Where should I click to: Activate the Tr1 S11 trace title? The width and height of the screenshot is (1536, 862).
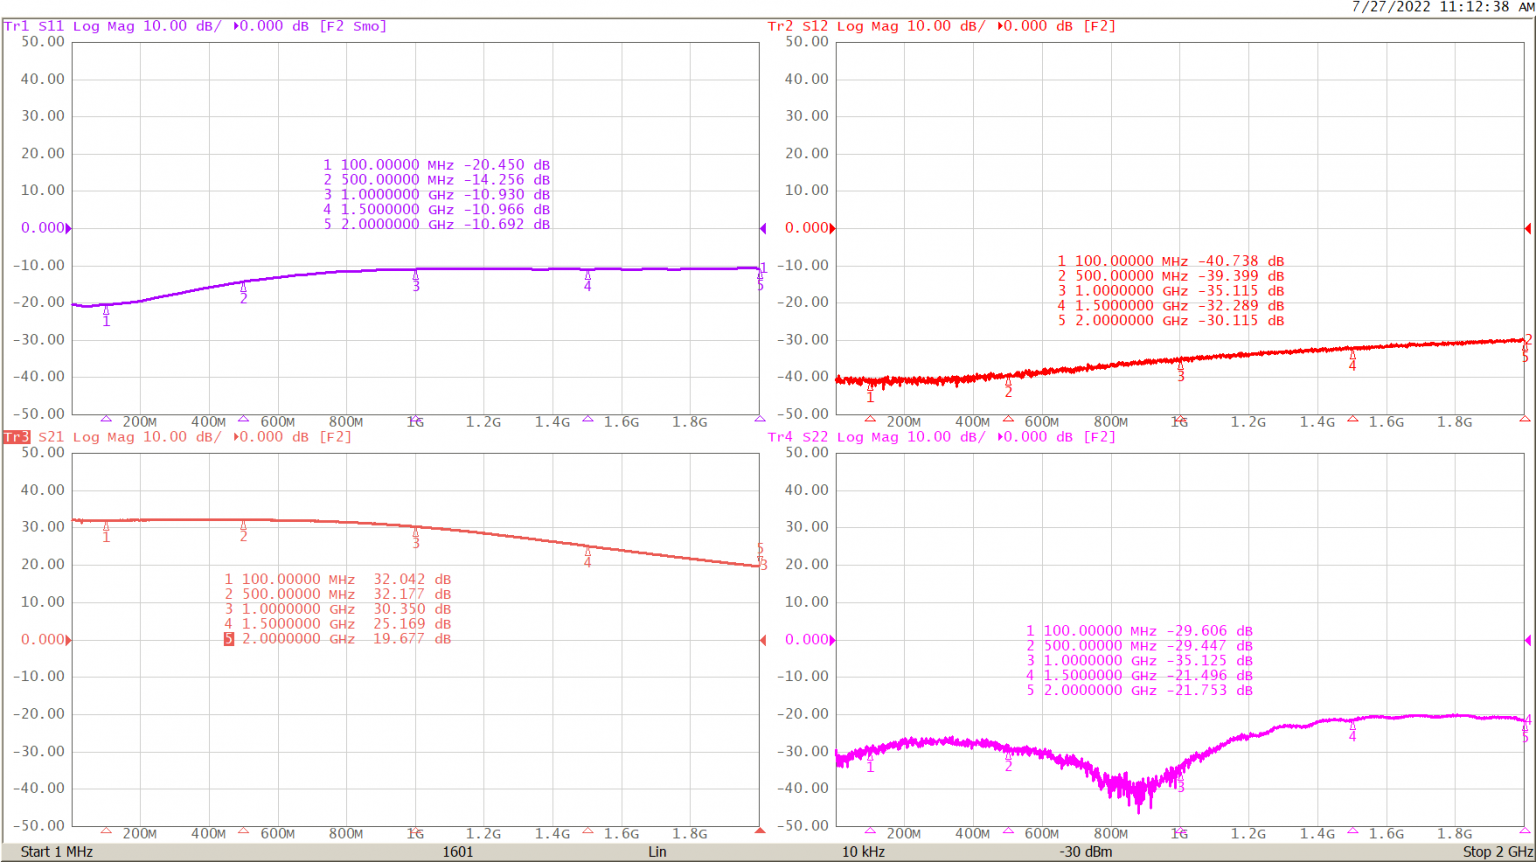click(x=195, y=26)
